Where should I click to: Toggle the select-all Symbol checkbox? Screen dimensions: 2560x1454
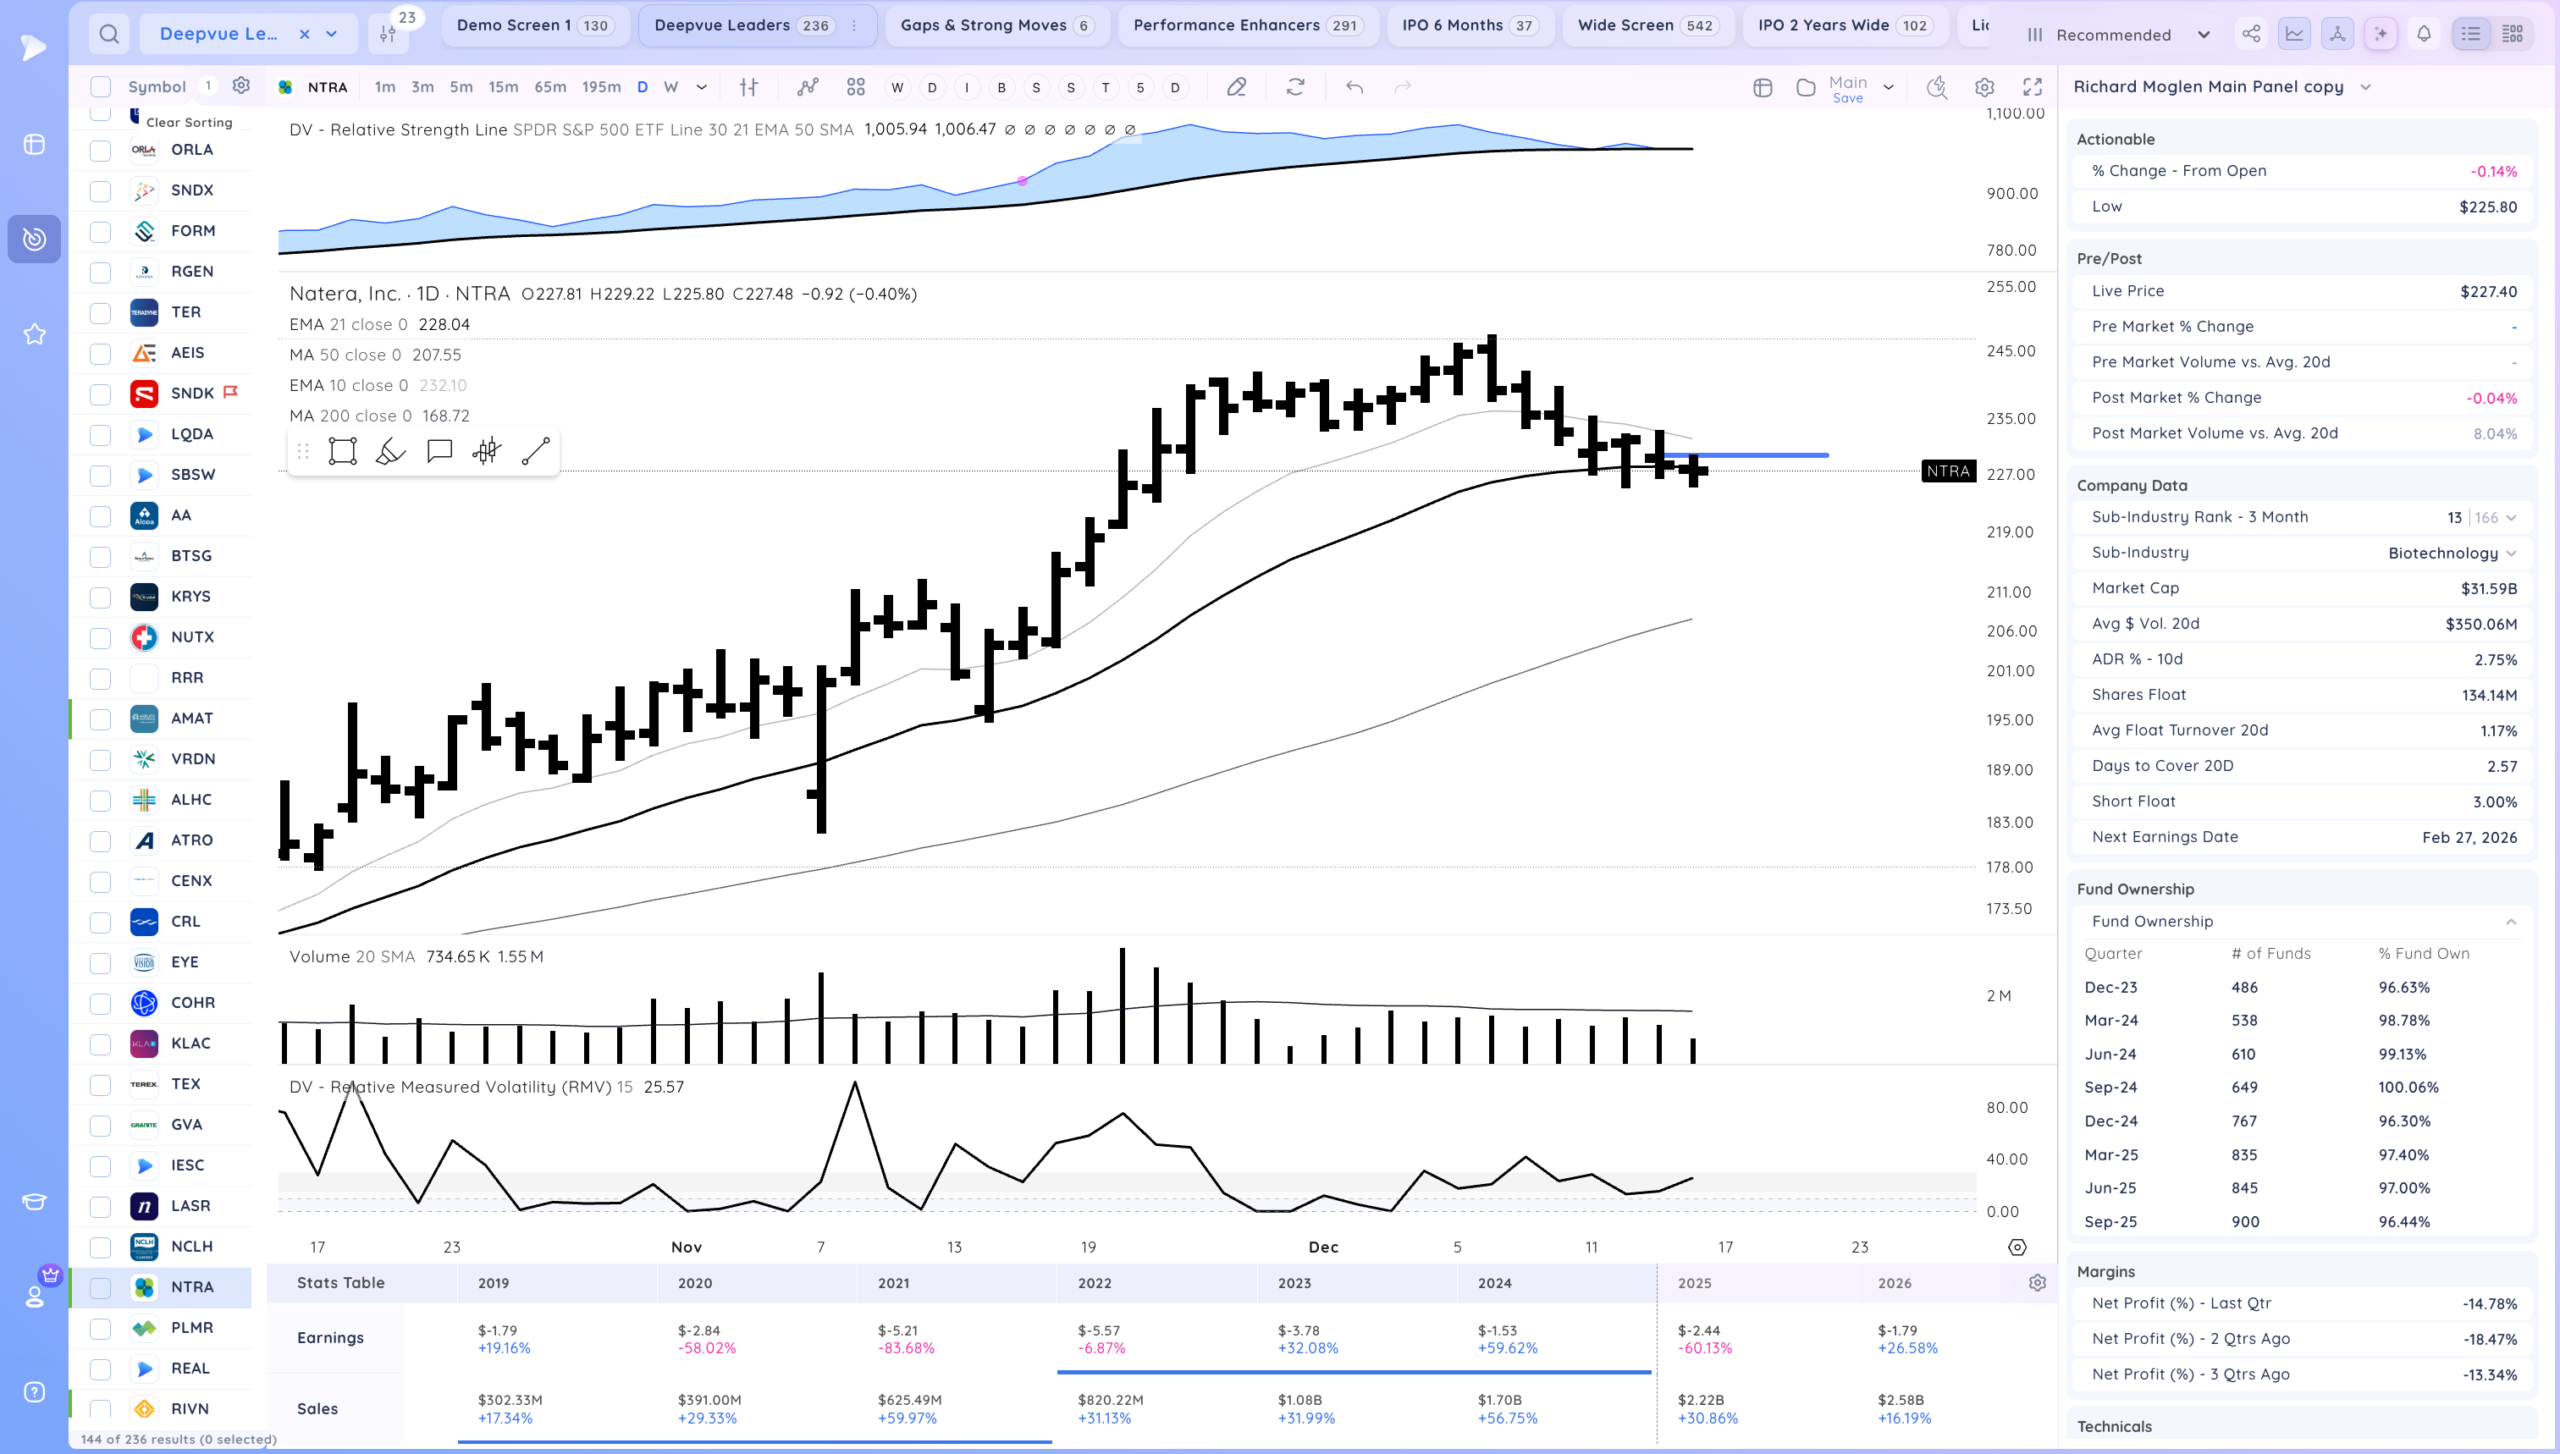click(x=100, y=87)
